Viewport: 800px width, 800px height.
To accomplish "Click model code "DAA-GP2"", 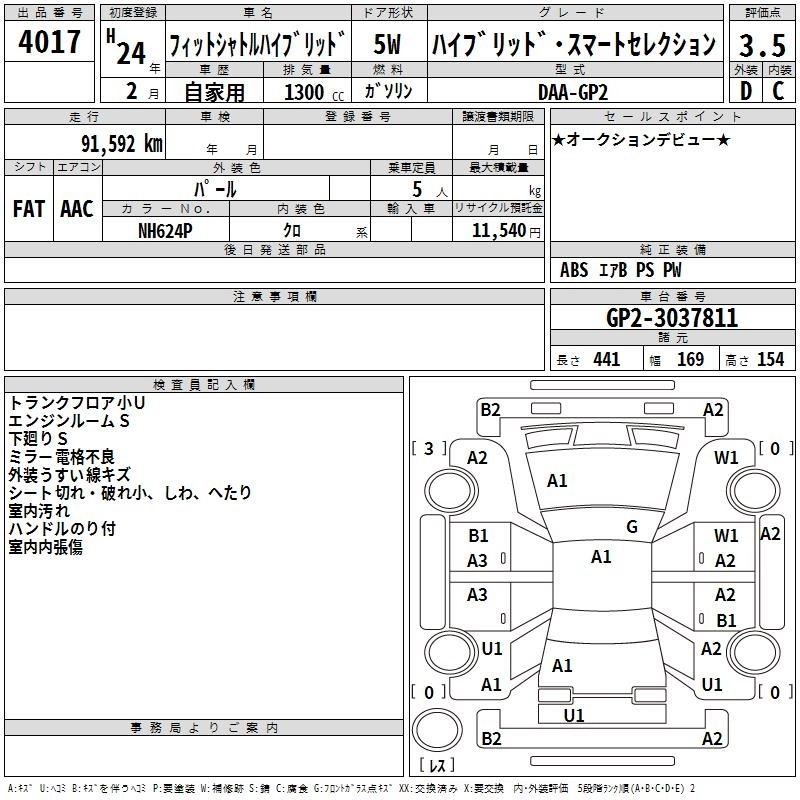I will pyautogui.click(x=572, y=92).
